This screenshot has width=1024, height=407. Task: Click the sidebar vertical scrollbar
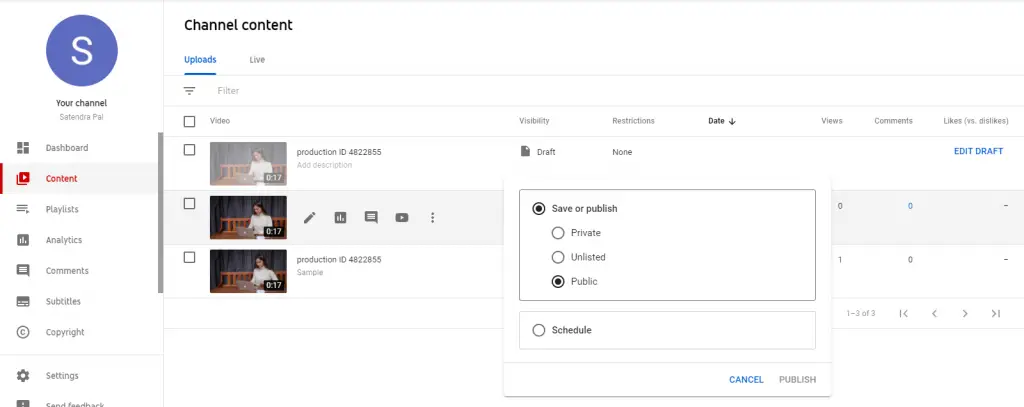(161, 212)
